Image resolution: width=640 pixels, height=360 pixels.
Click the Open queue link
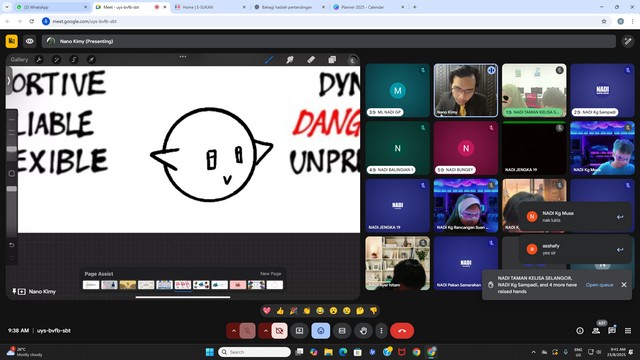coord(599,285)
